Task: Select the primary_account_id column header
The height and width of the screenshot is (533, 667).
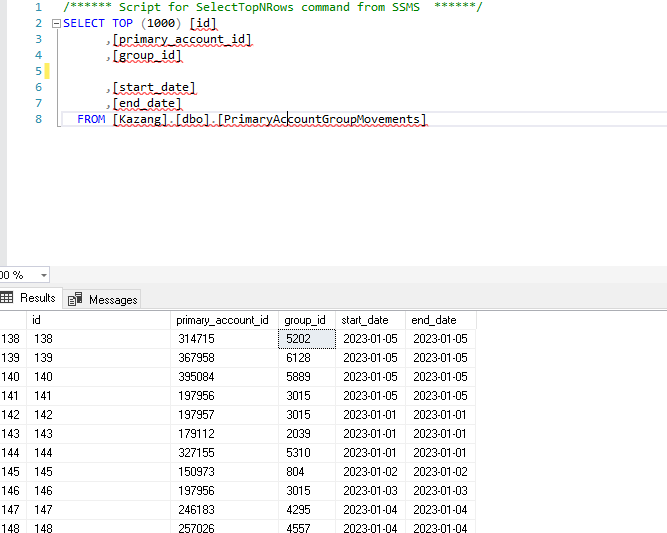Action: click(222, 320)
